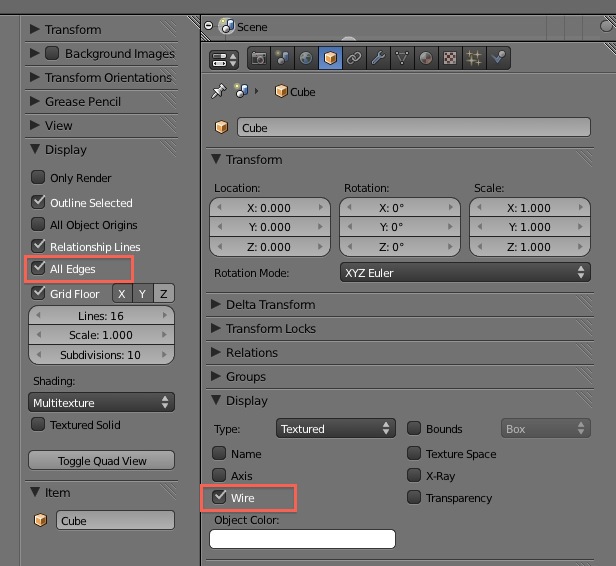This screenshot has width=616, height=566.
Task: Expand the View panel
Action: [35, 125]
